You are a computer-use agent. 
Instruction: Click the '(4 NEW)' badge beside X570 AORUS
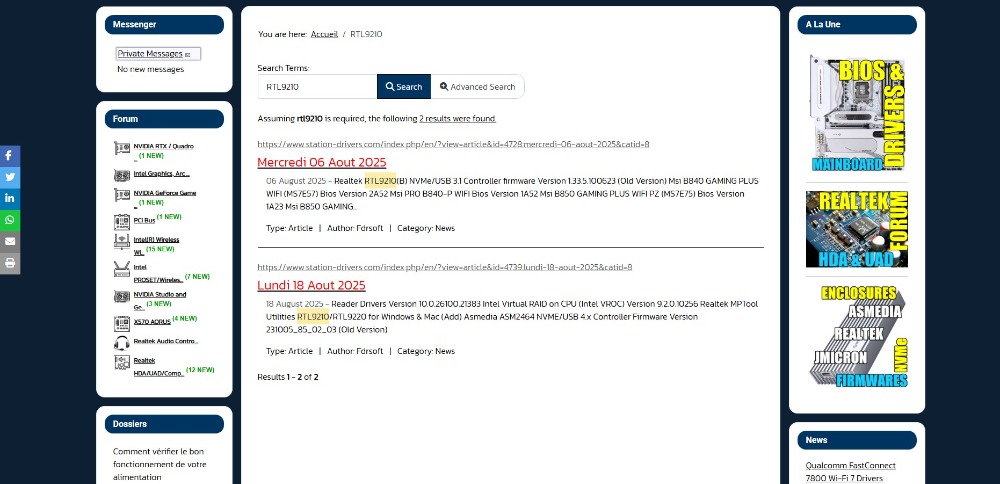(184, 318)
